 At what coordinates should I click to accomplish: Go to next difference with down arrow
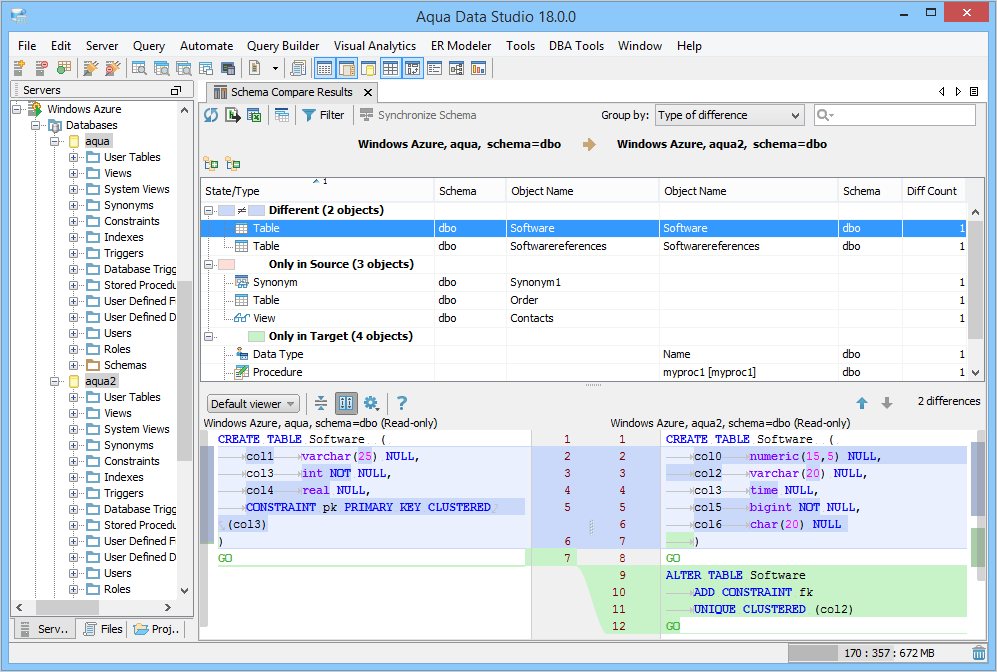pyautogui.click(x=887, y=402)
